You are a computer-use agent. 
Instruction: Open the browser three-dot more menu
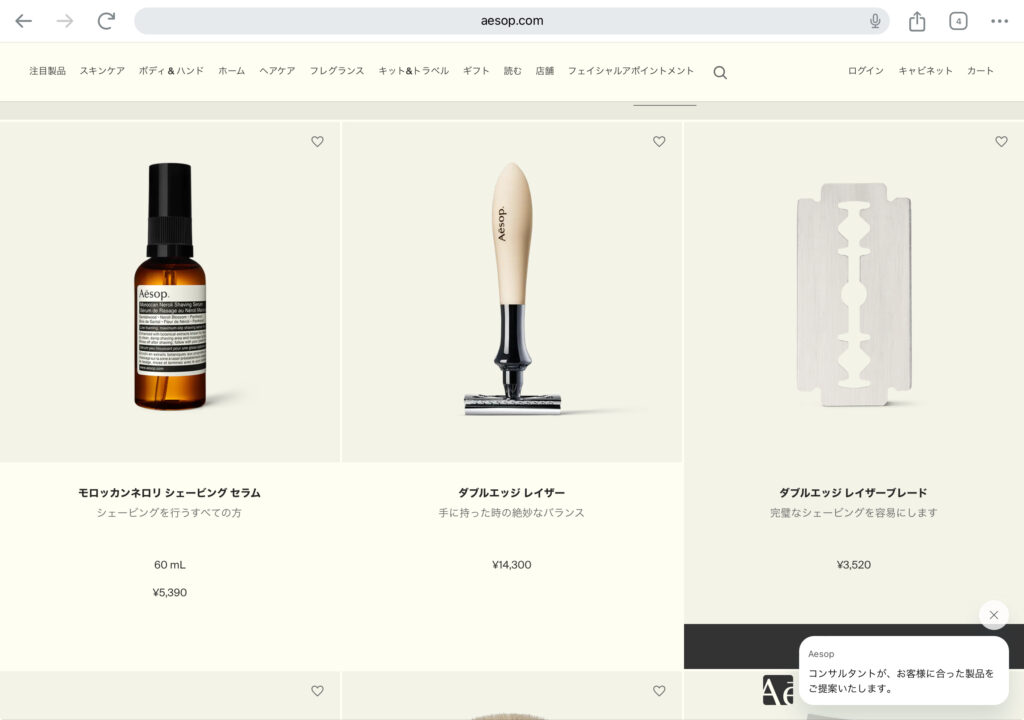click(999, 21)
